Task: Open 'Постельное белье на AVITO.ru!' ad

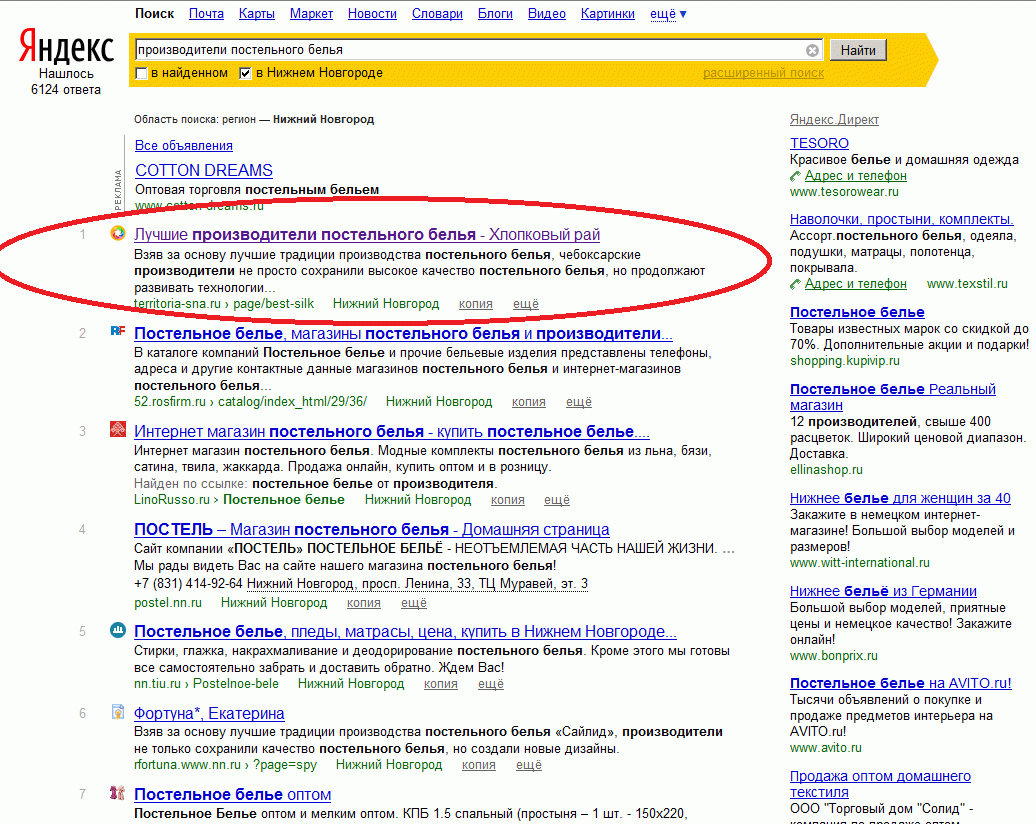Action: click(x=901, y=683)
